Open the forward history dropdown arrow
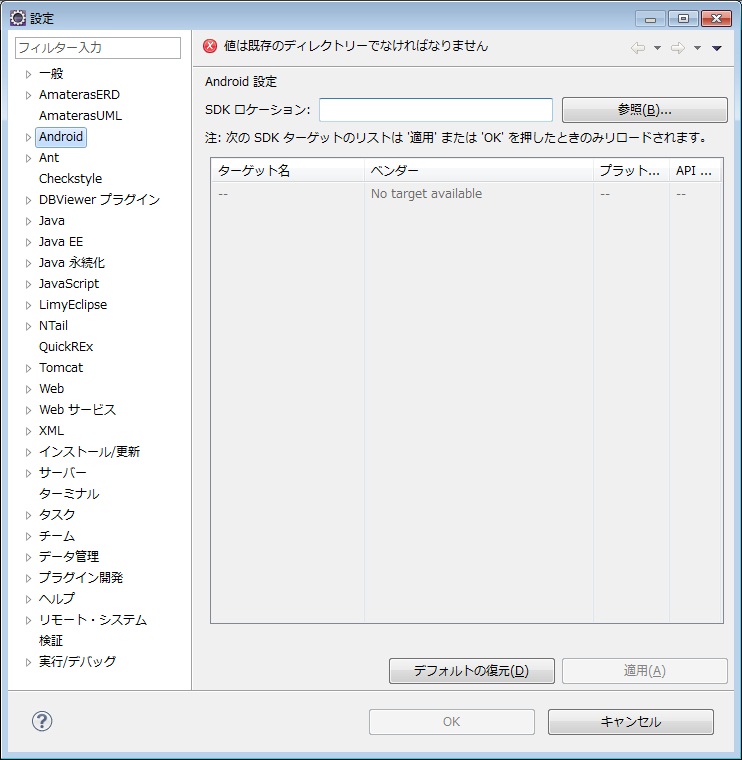 pyautogui.click(x=697, y=48)
